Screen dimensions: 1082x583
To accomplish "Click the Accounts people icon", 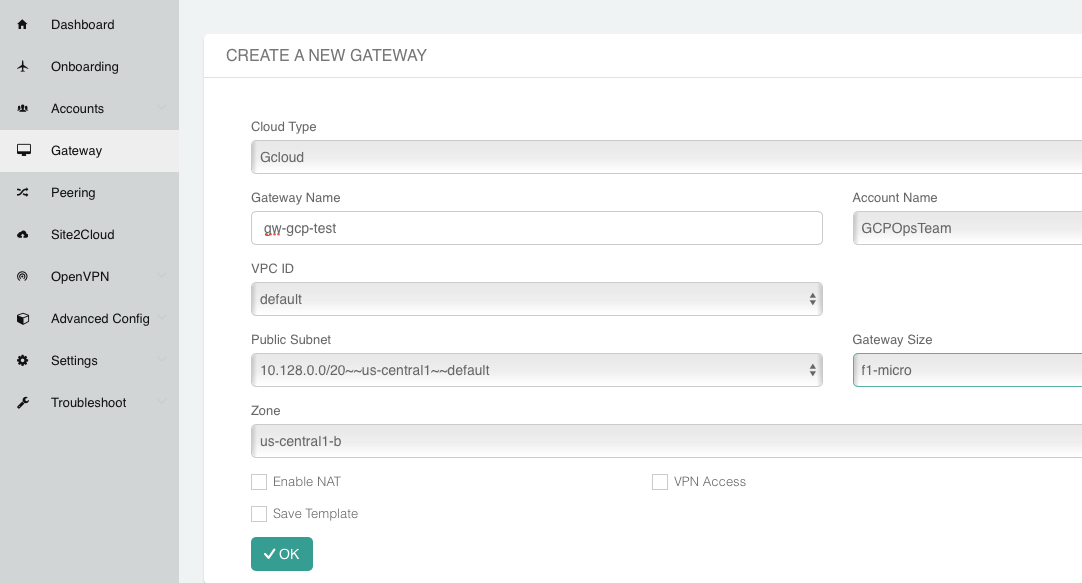I will pos(23,108).
